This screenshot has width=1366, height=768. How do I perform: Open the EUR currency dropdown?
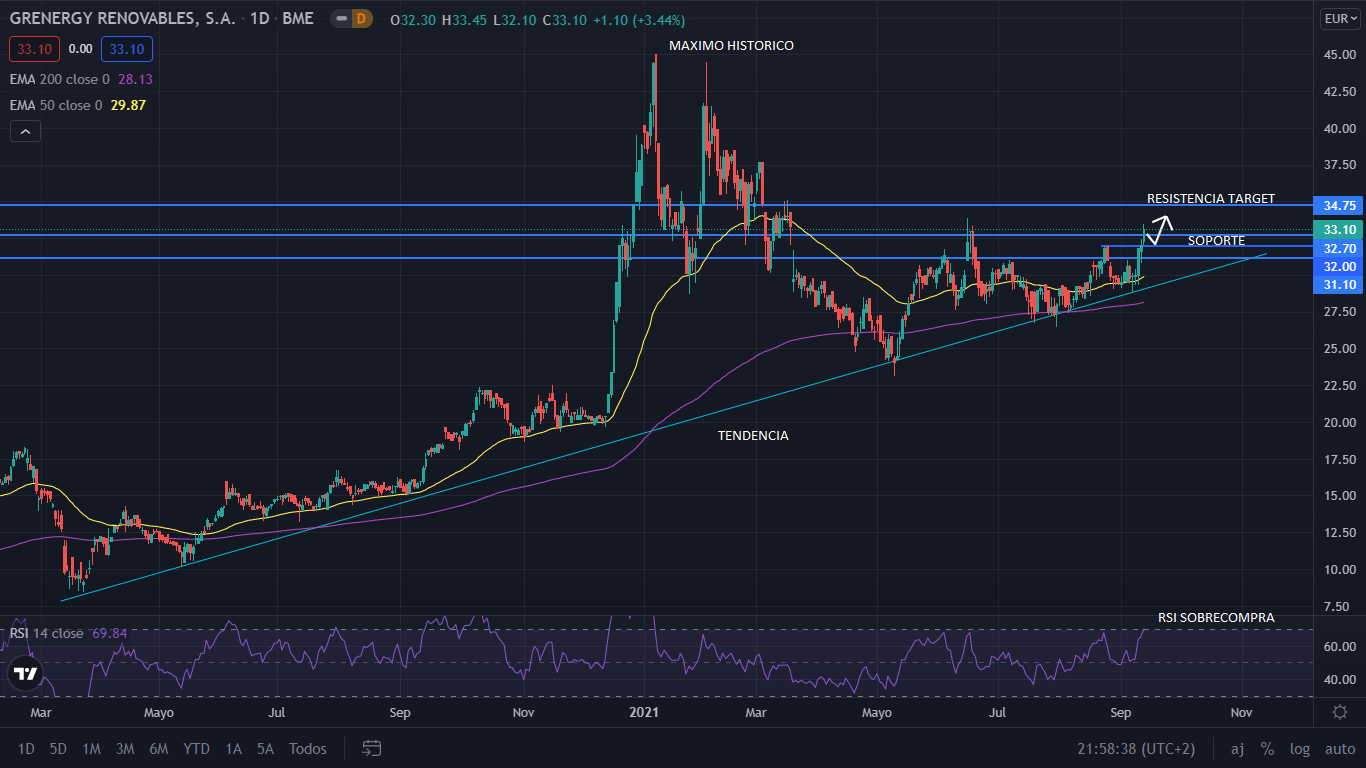coord(1338,19)
